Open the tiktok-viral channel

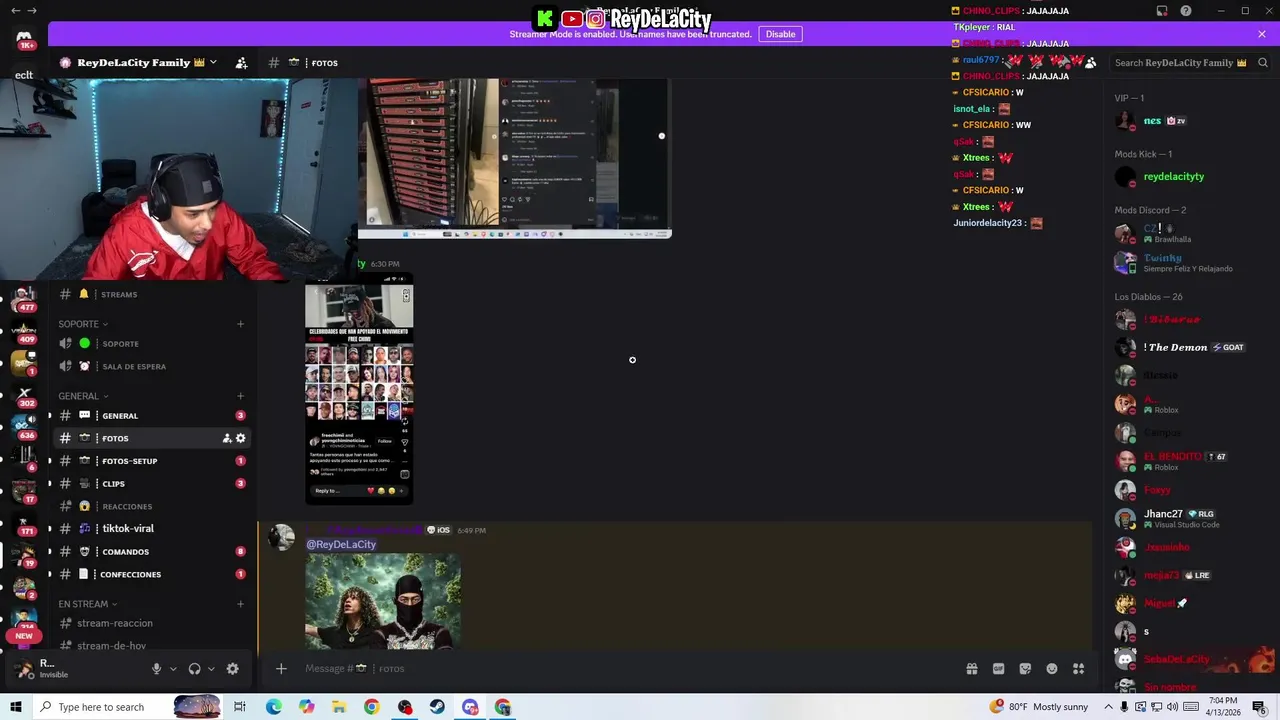[x=152, y=528]
